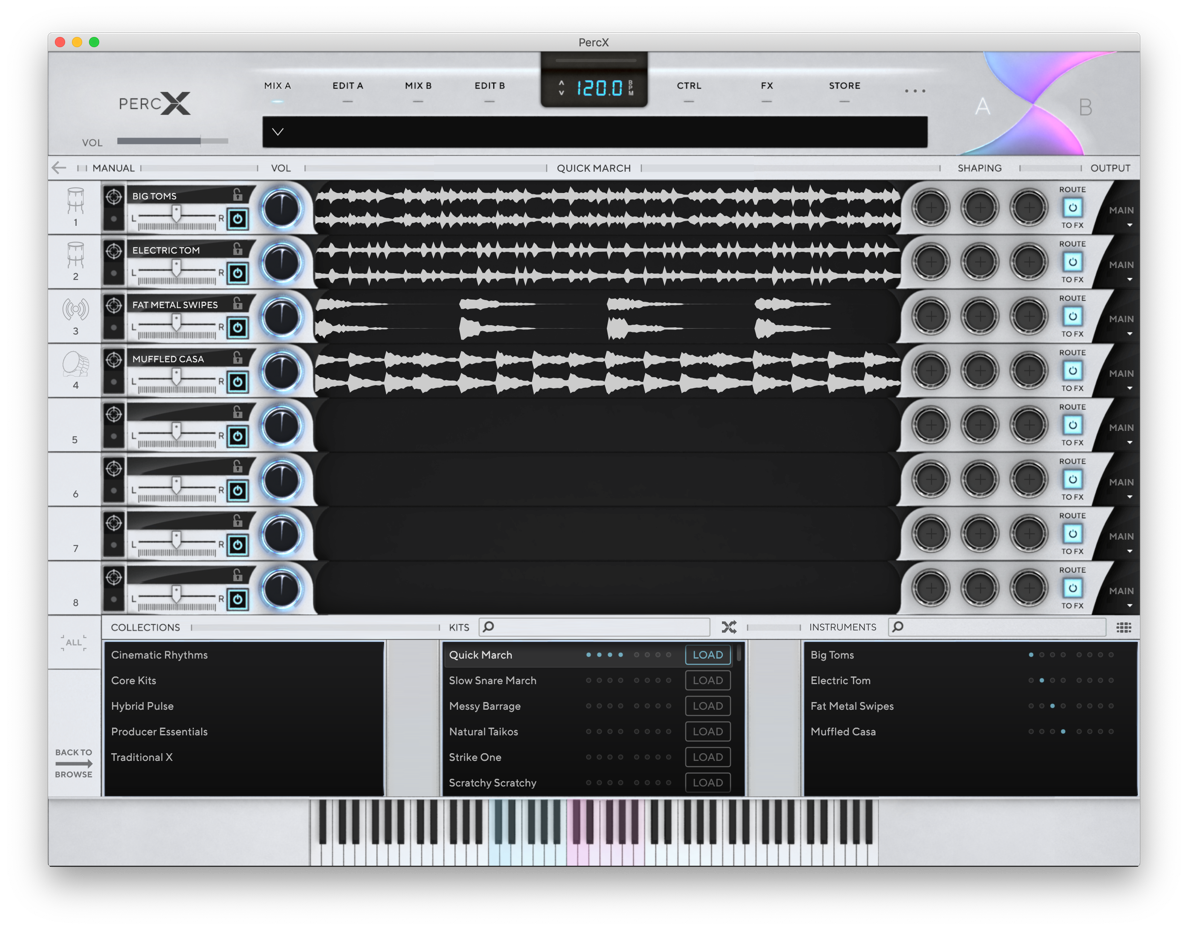This screenshot has height=930, width=1188.
Task: Click the Kits search magnifier icon
Action: tap(489, 627)
